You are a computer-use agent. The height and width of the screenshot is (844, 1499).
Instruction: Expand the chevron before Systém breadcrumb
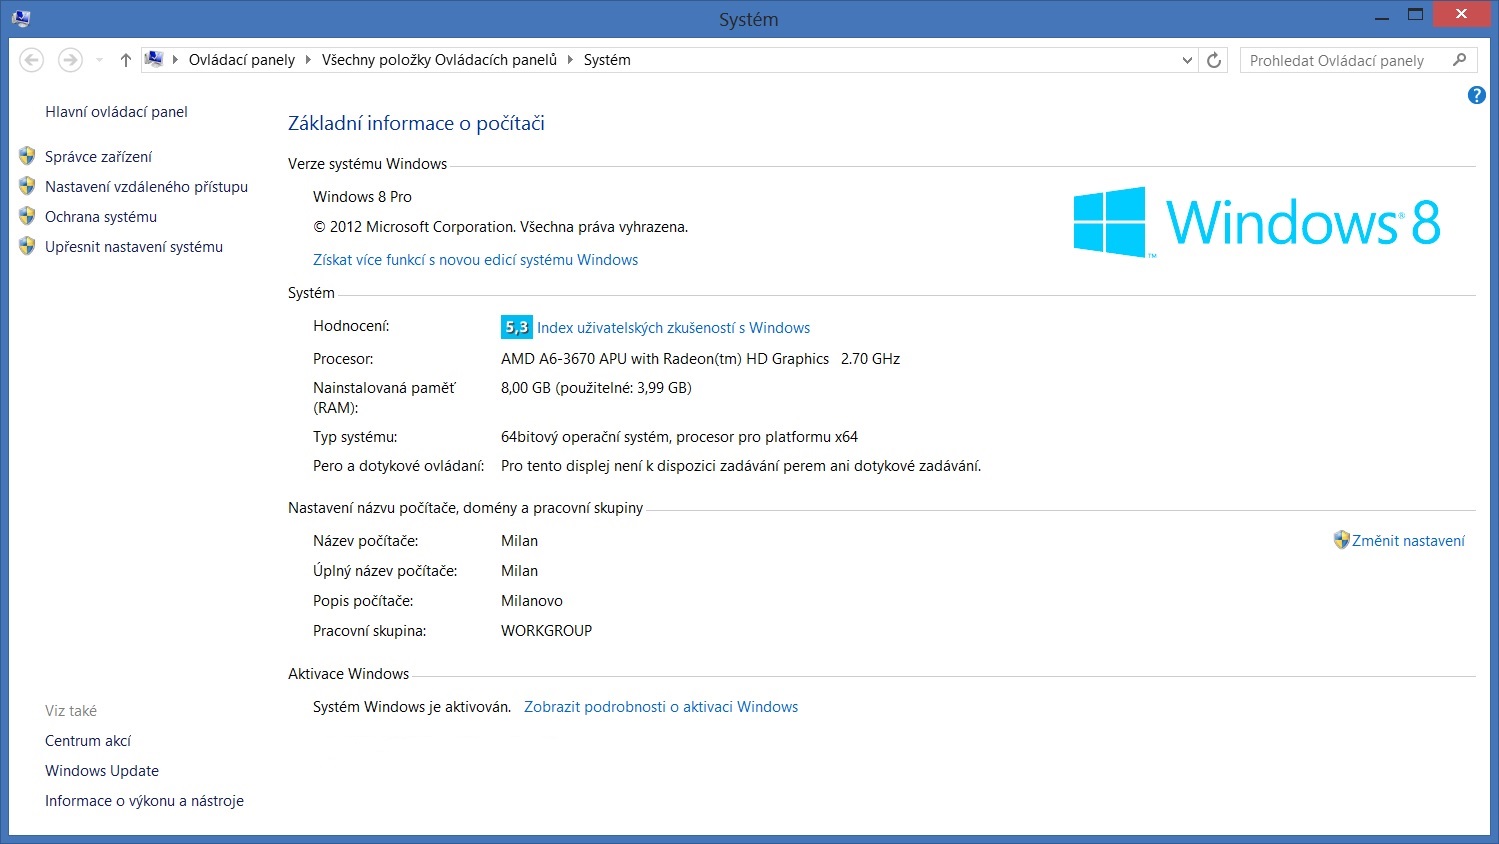coord(571,60)
